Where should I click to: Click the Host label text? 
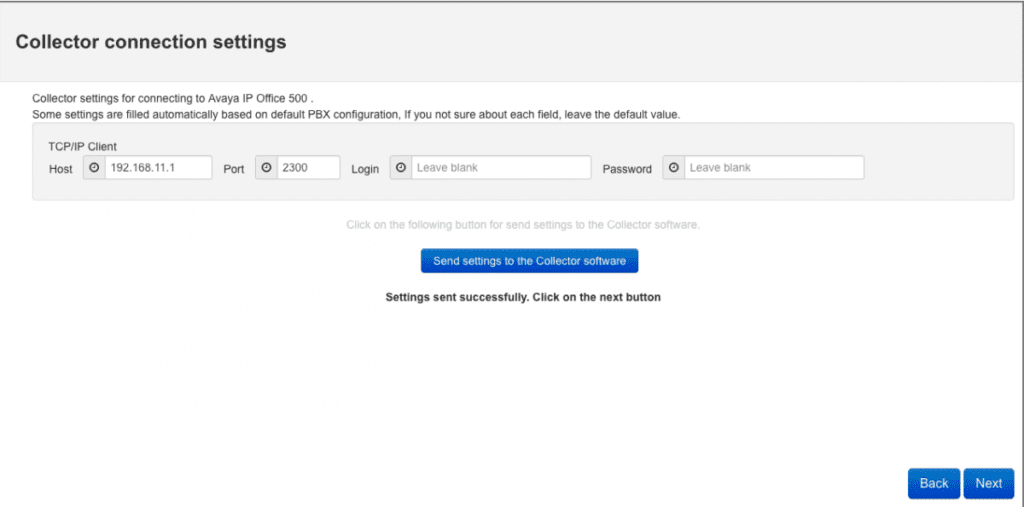[x=61, y=169]
